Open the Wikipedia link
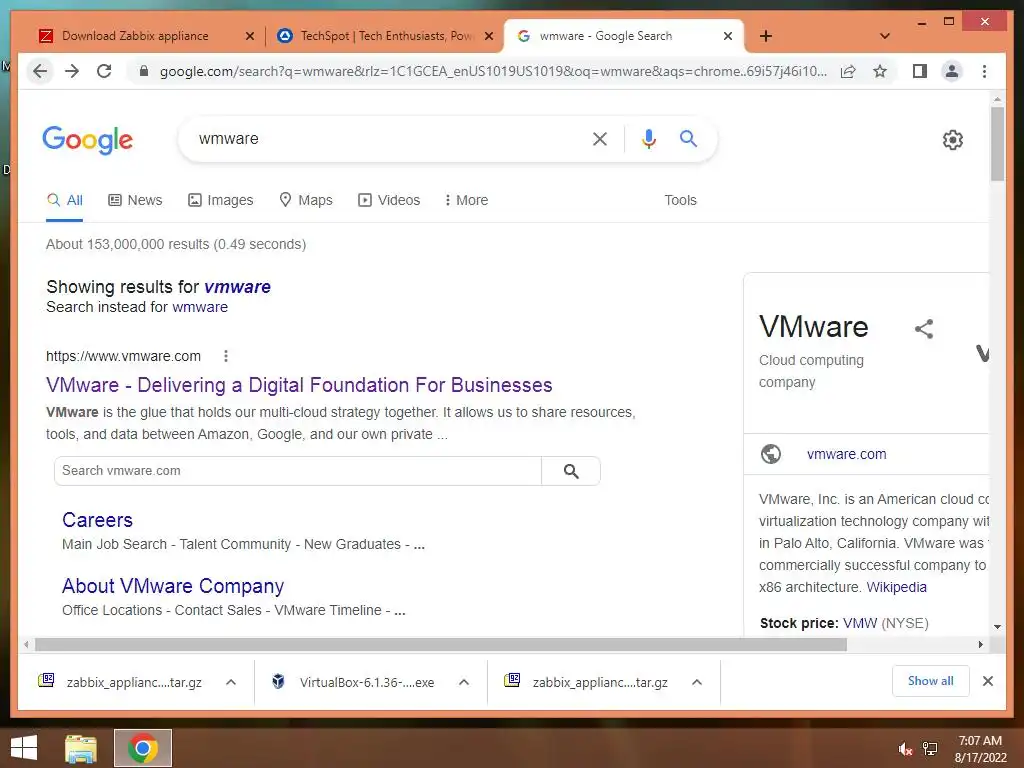The image size is (1024, 768). [896, 587]
